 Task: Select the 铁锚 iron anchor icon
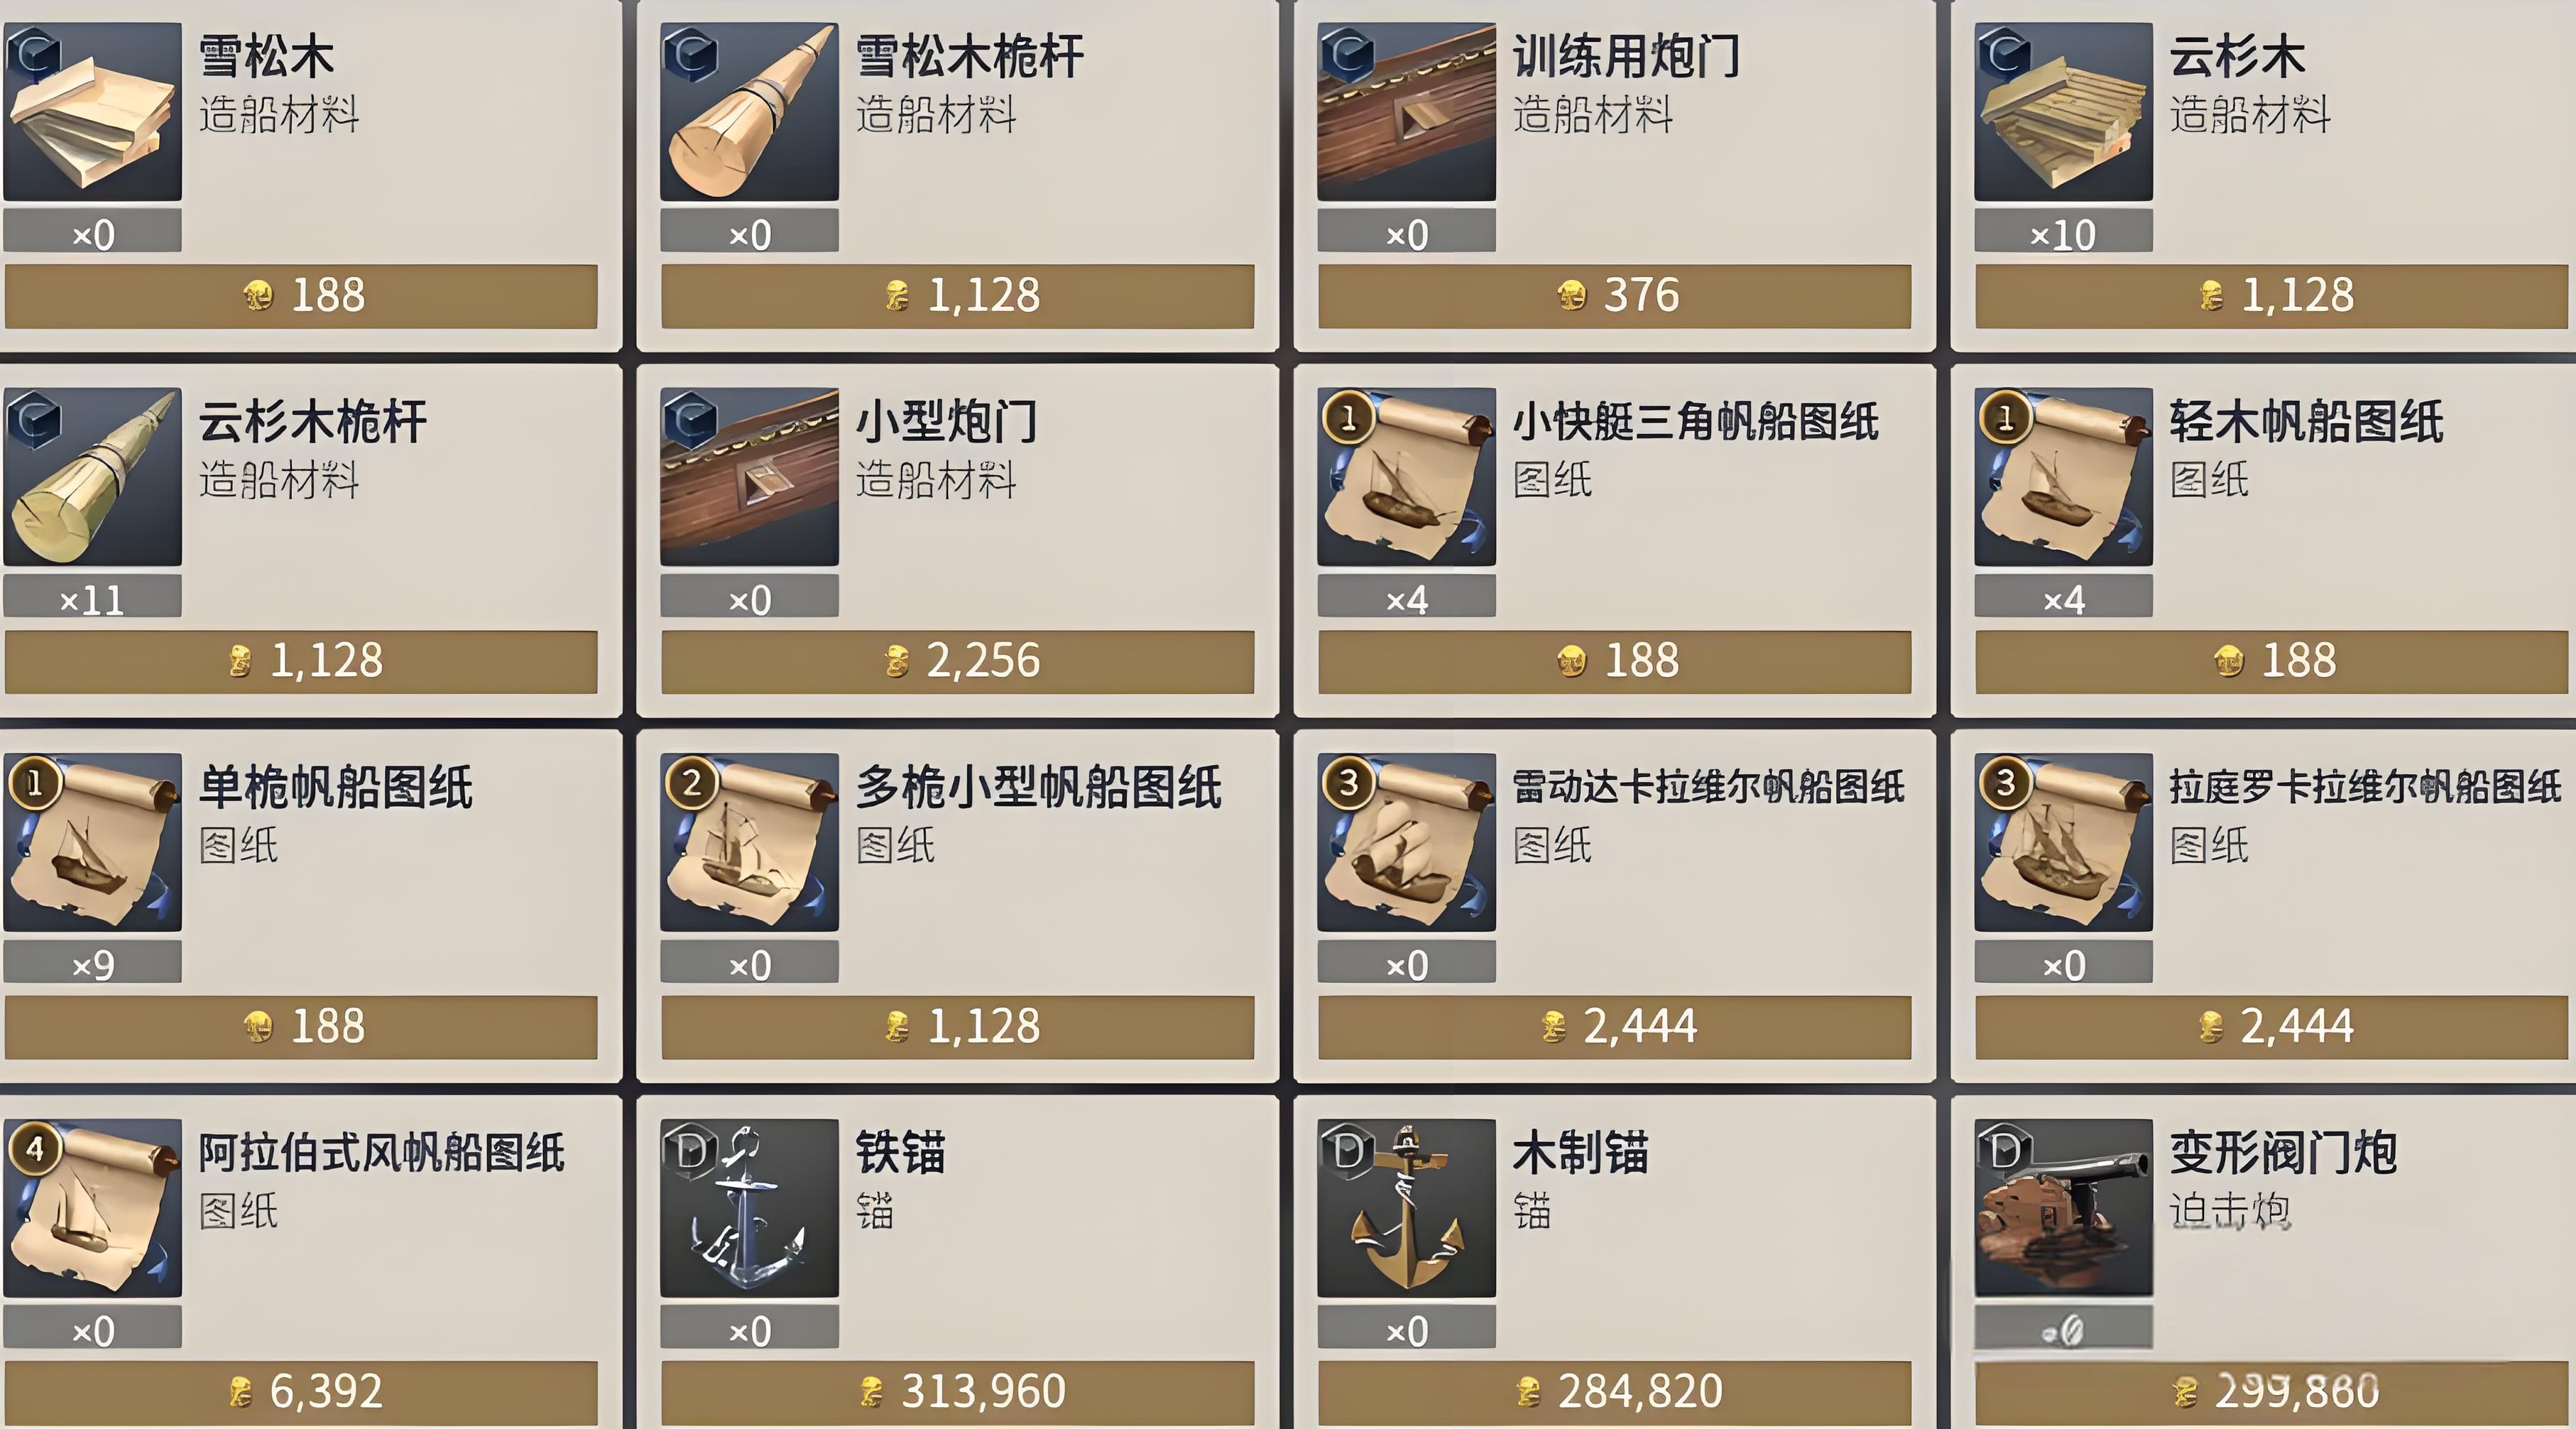749,1208
